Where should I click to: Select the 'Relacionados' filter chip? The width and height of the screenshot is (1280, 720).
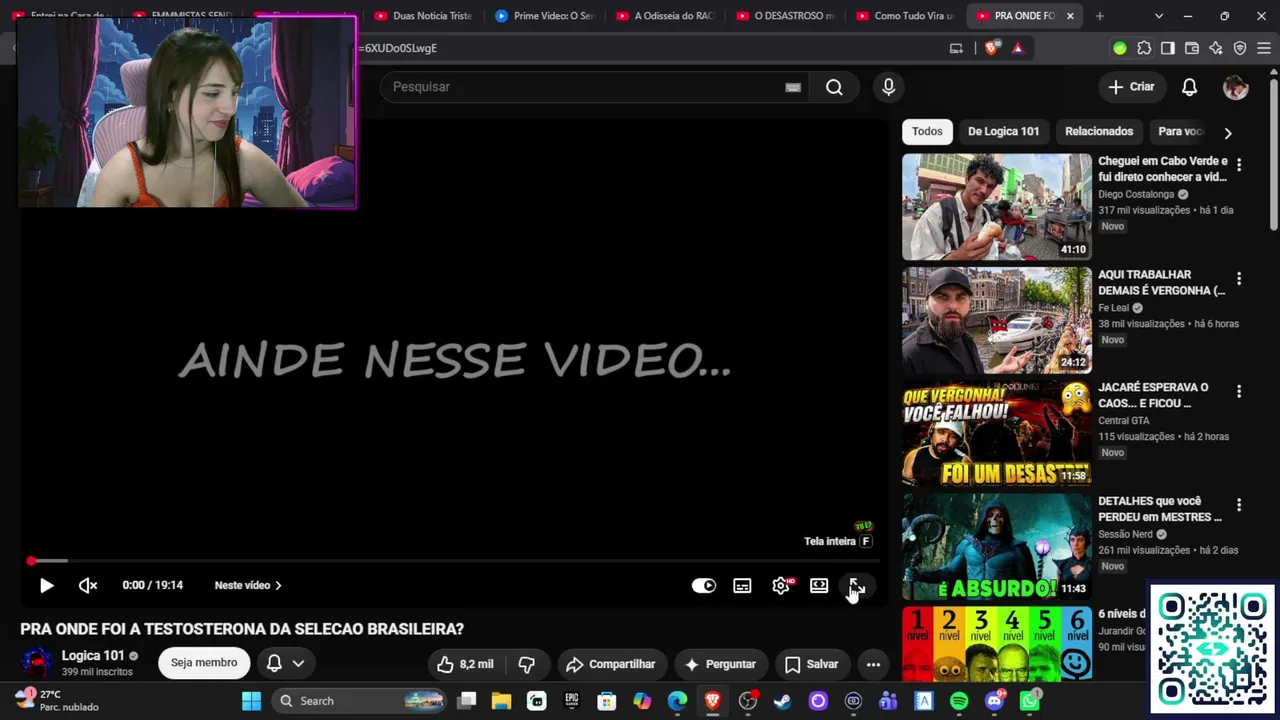click(1099, 131)
